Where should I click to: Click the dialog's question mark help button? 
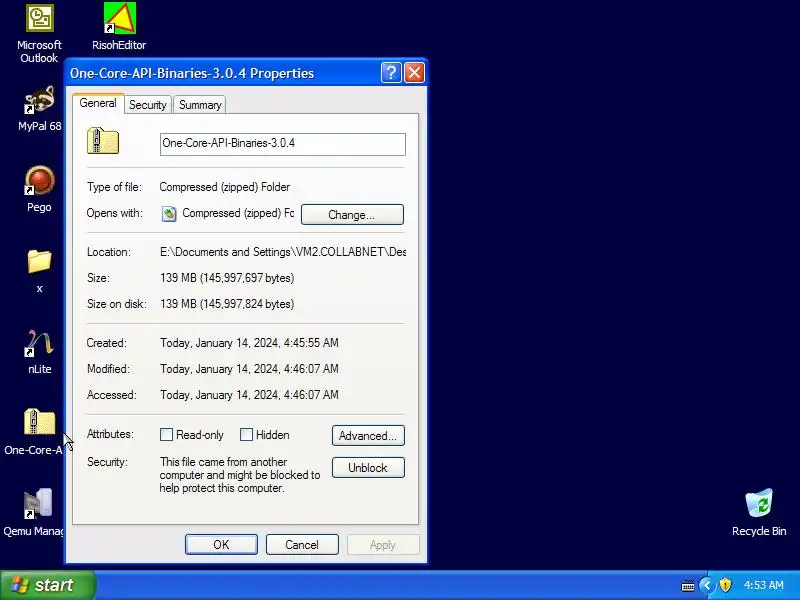coord(391,72)
